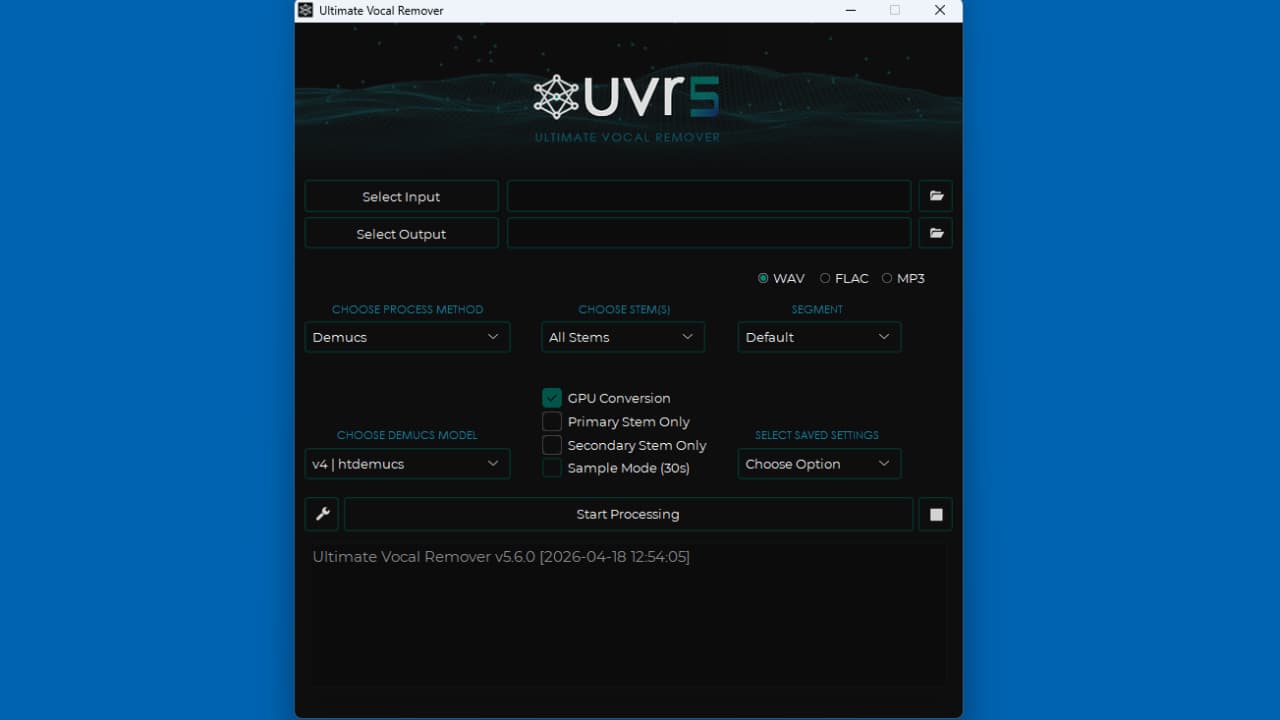The image size is (1280, 720).
Task: Click the Select Output button
Action: 400,232
